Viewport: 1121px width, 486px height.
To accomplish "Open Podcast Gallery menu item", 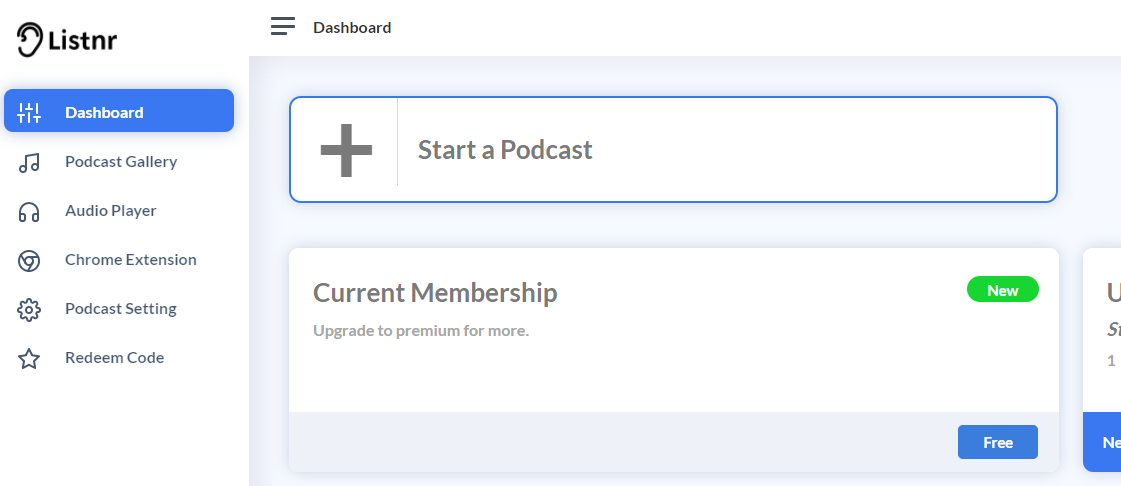I will [x=119, y=162].
